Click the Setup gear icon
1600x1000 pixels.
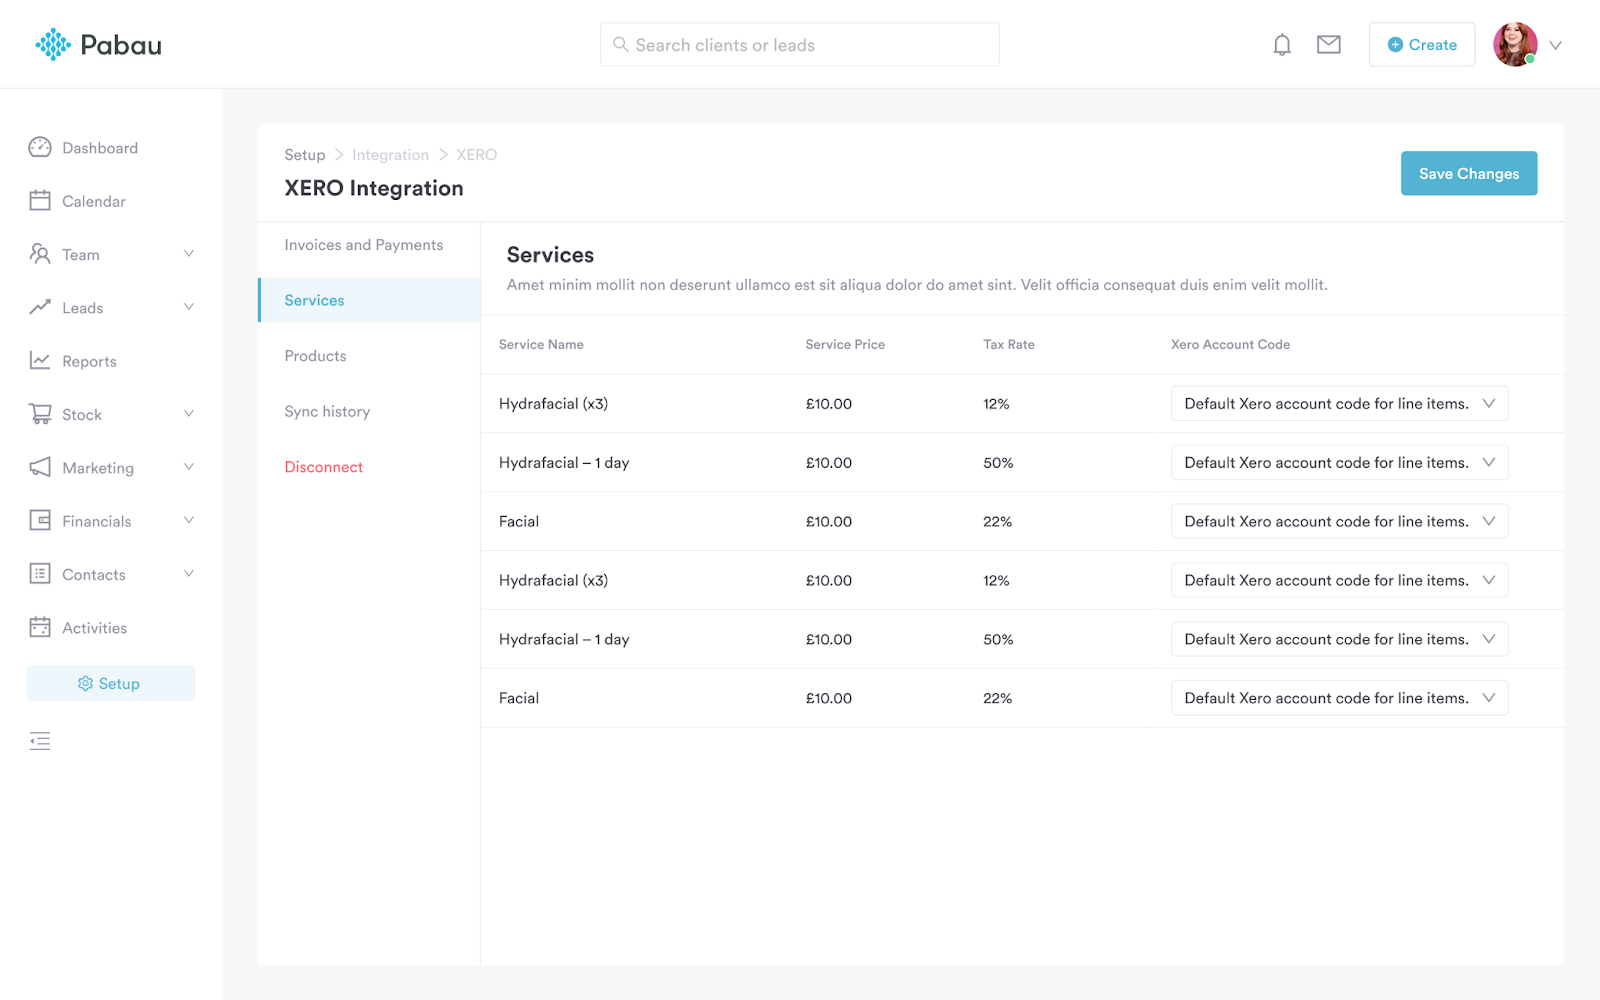85,684
